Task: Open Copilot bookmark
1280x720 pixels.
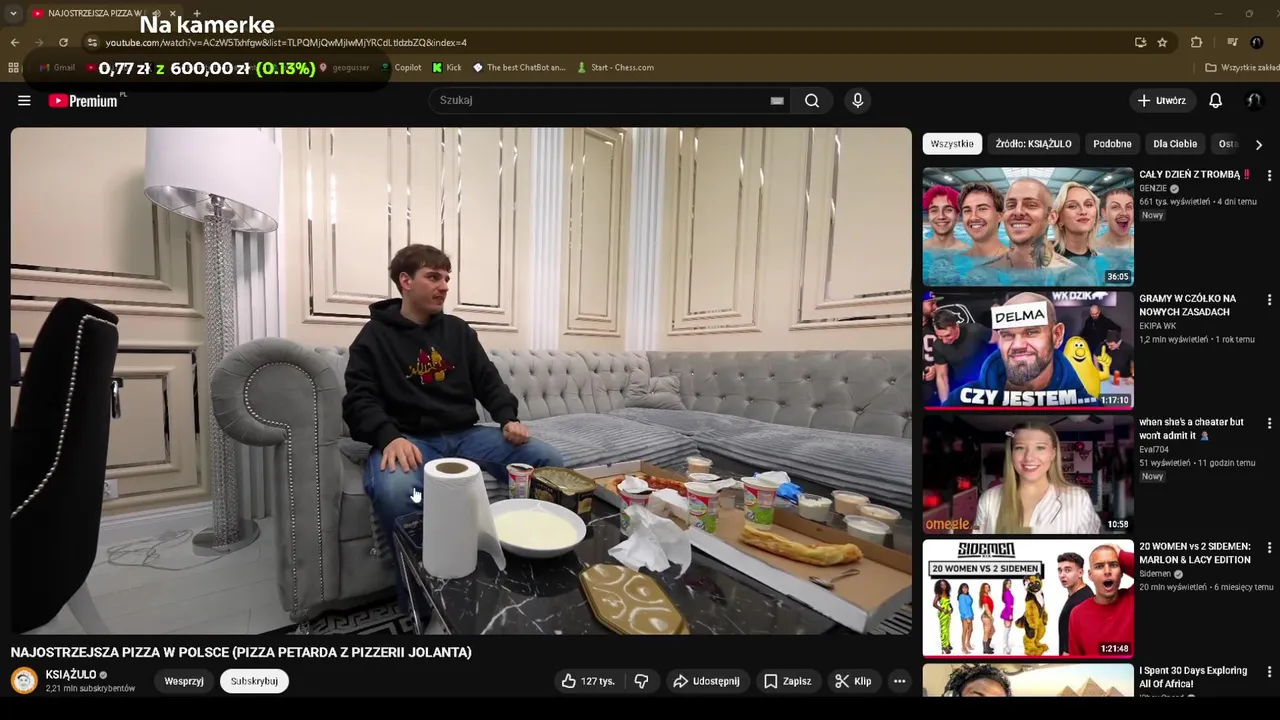Action: click(x=401, y=67)
